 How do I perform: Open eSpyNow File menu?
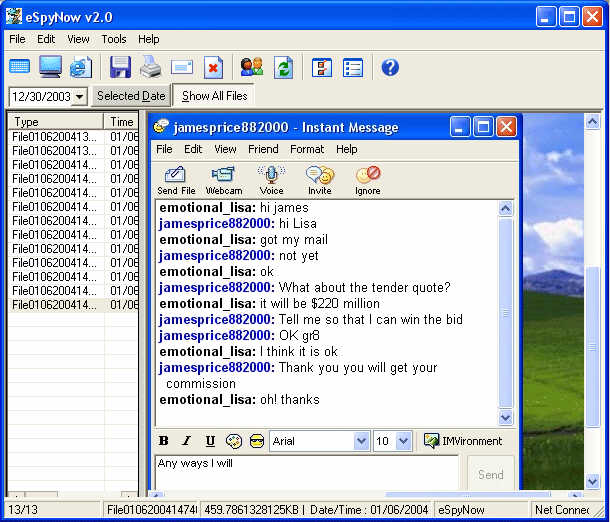pos(17,39)
